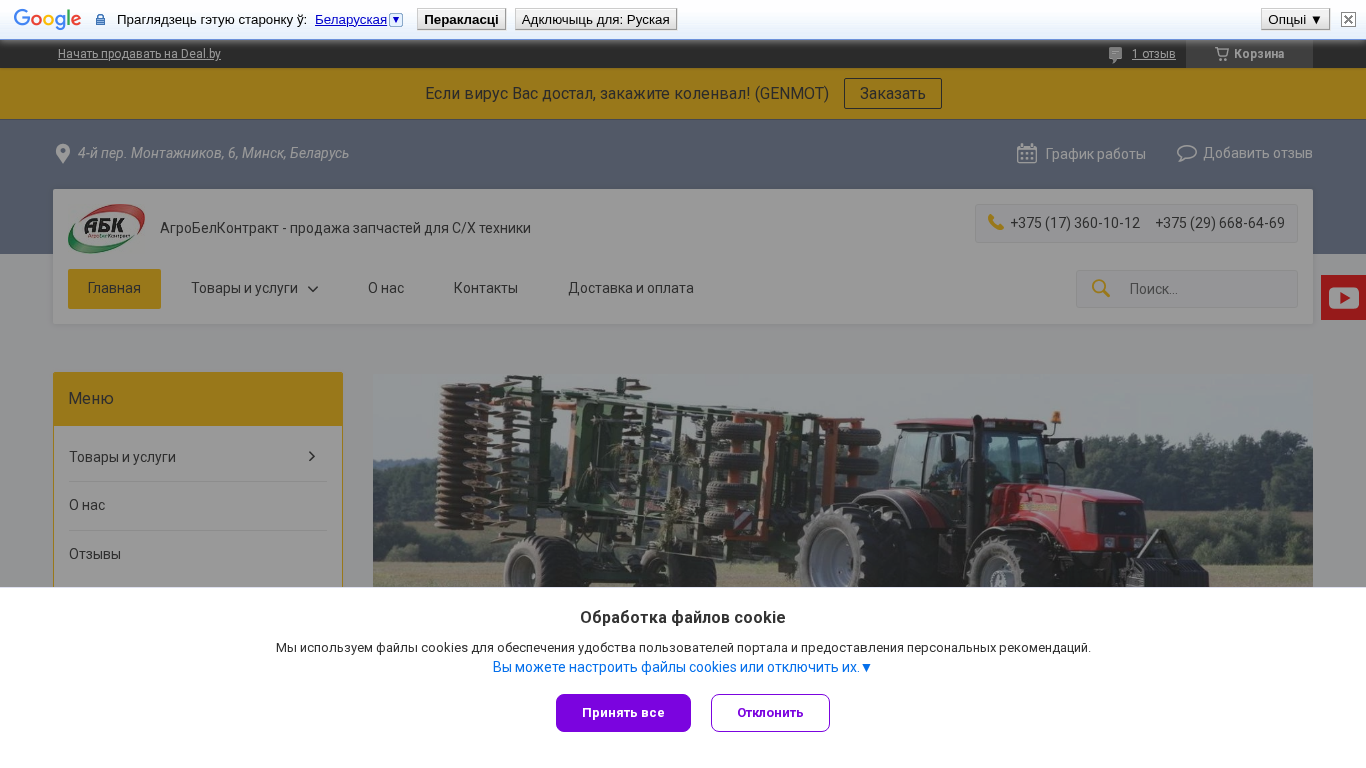Open Товары и услуги in sidebar menu

[x=122, y=457]
